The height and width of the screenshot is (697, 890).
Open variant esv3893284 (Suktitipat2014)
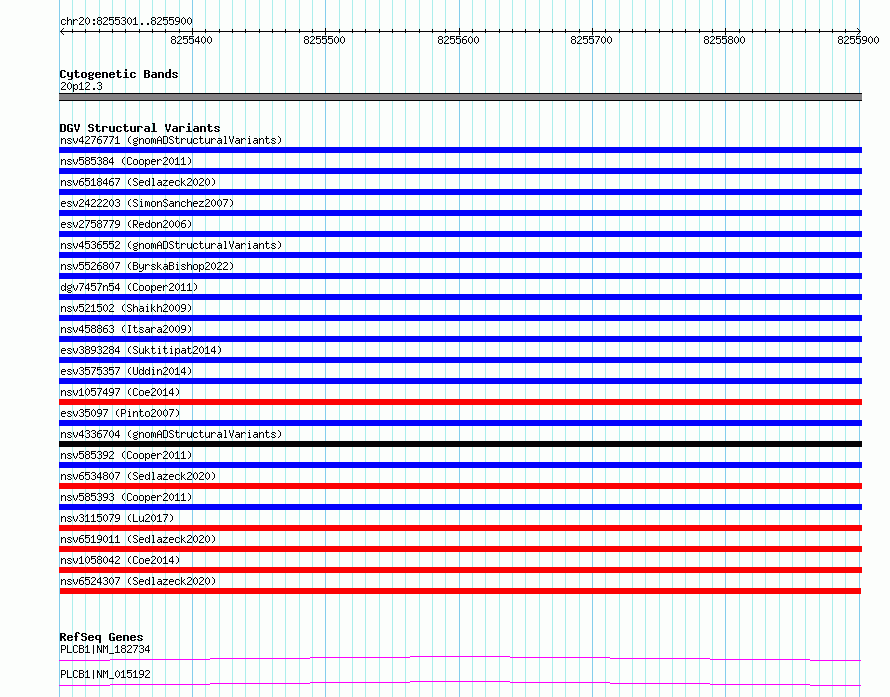(x=141, y=350)
